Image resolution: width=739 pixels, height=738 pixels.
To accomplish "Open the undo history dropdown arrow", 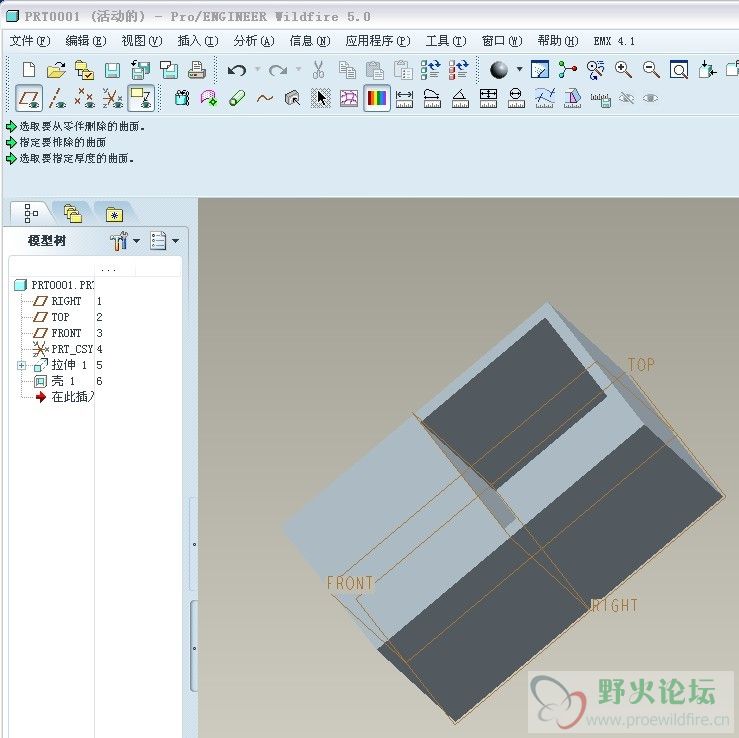I will (x=257, y=69).
